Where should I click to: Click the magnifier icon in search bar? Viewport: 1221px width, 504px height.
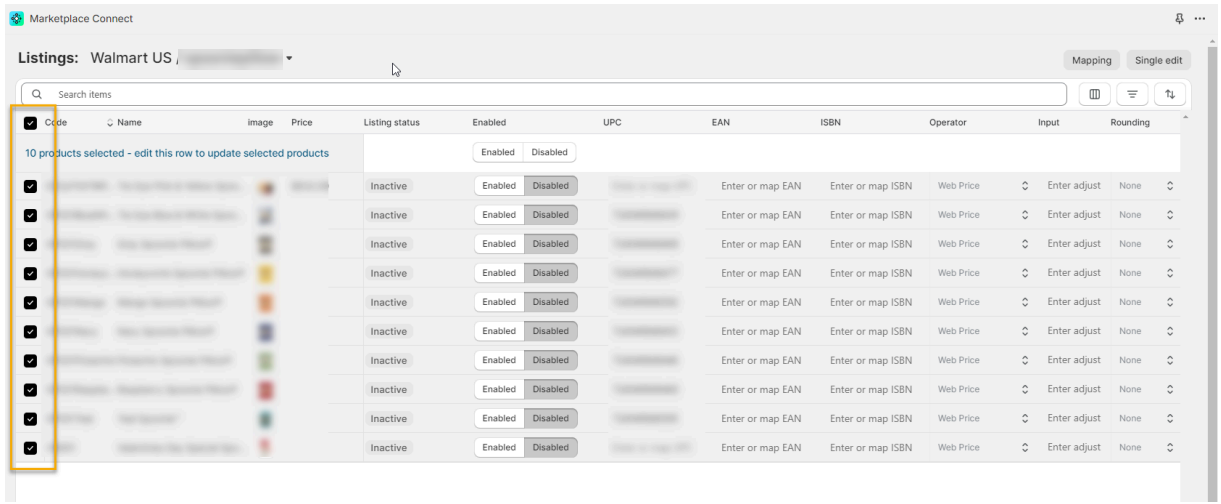[x=37, y=94]
